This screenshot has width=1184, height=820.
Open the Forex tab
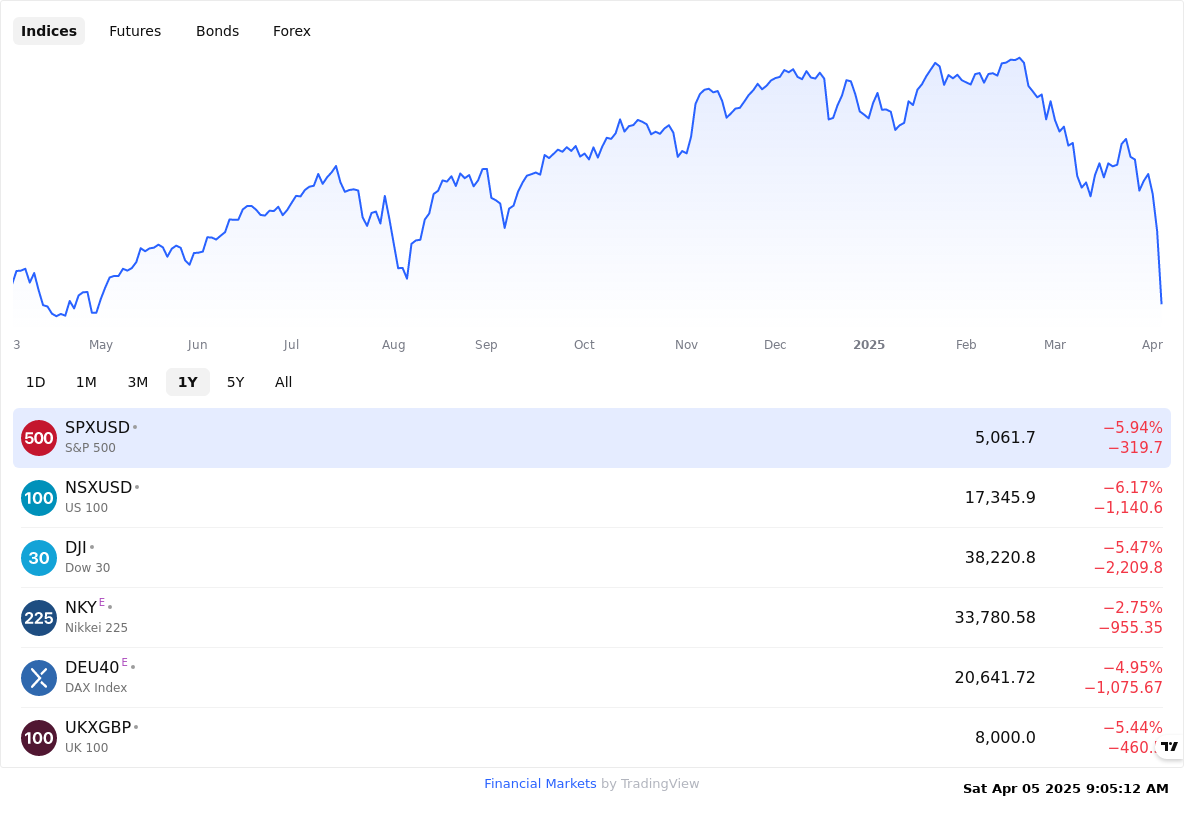coord(291,31)
